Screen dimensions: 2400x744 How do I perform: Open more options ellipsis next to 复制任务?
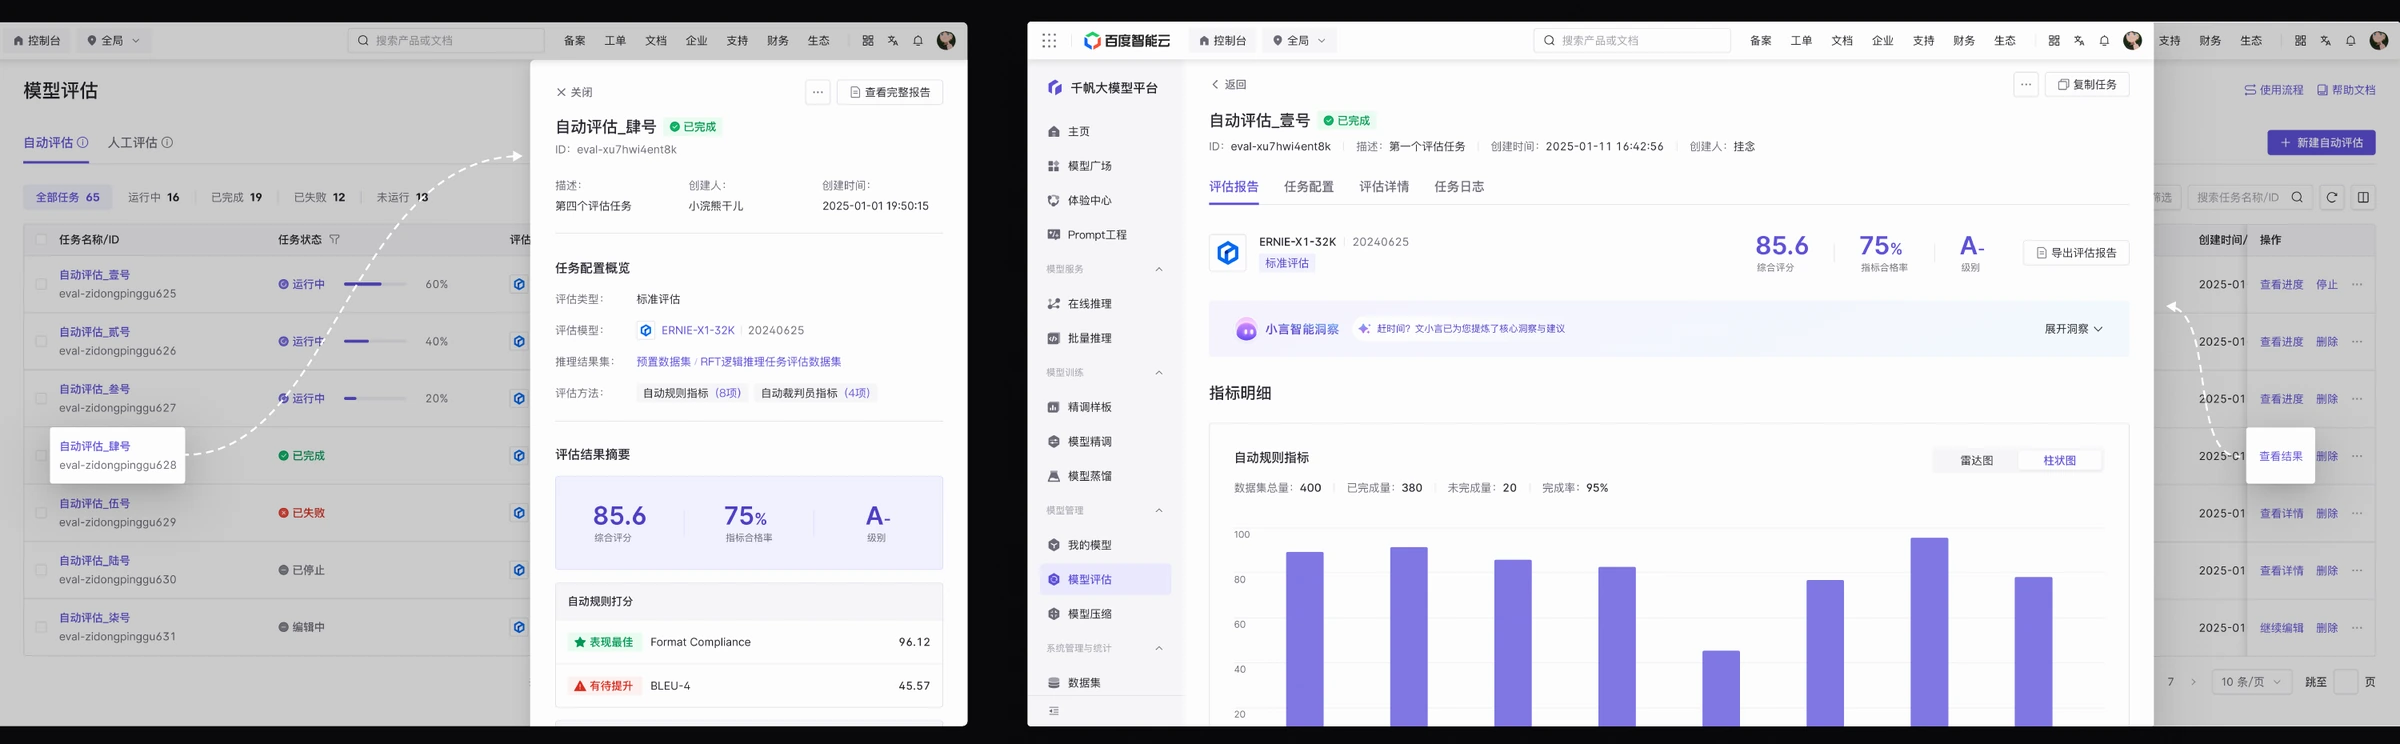pos(2026,85)
